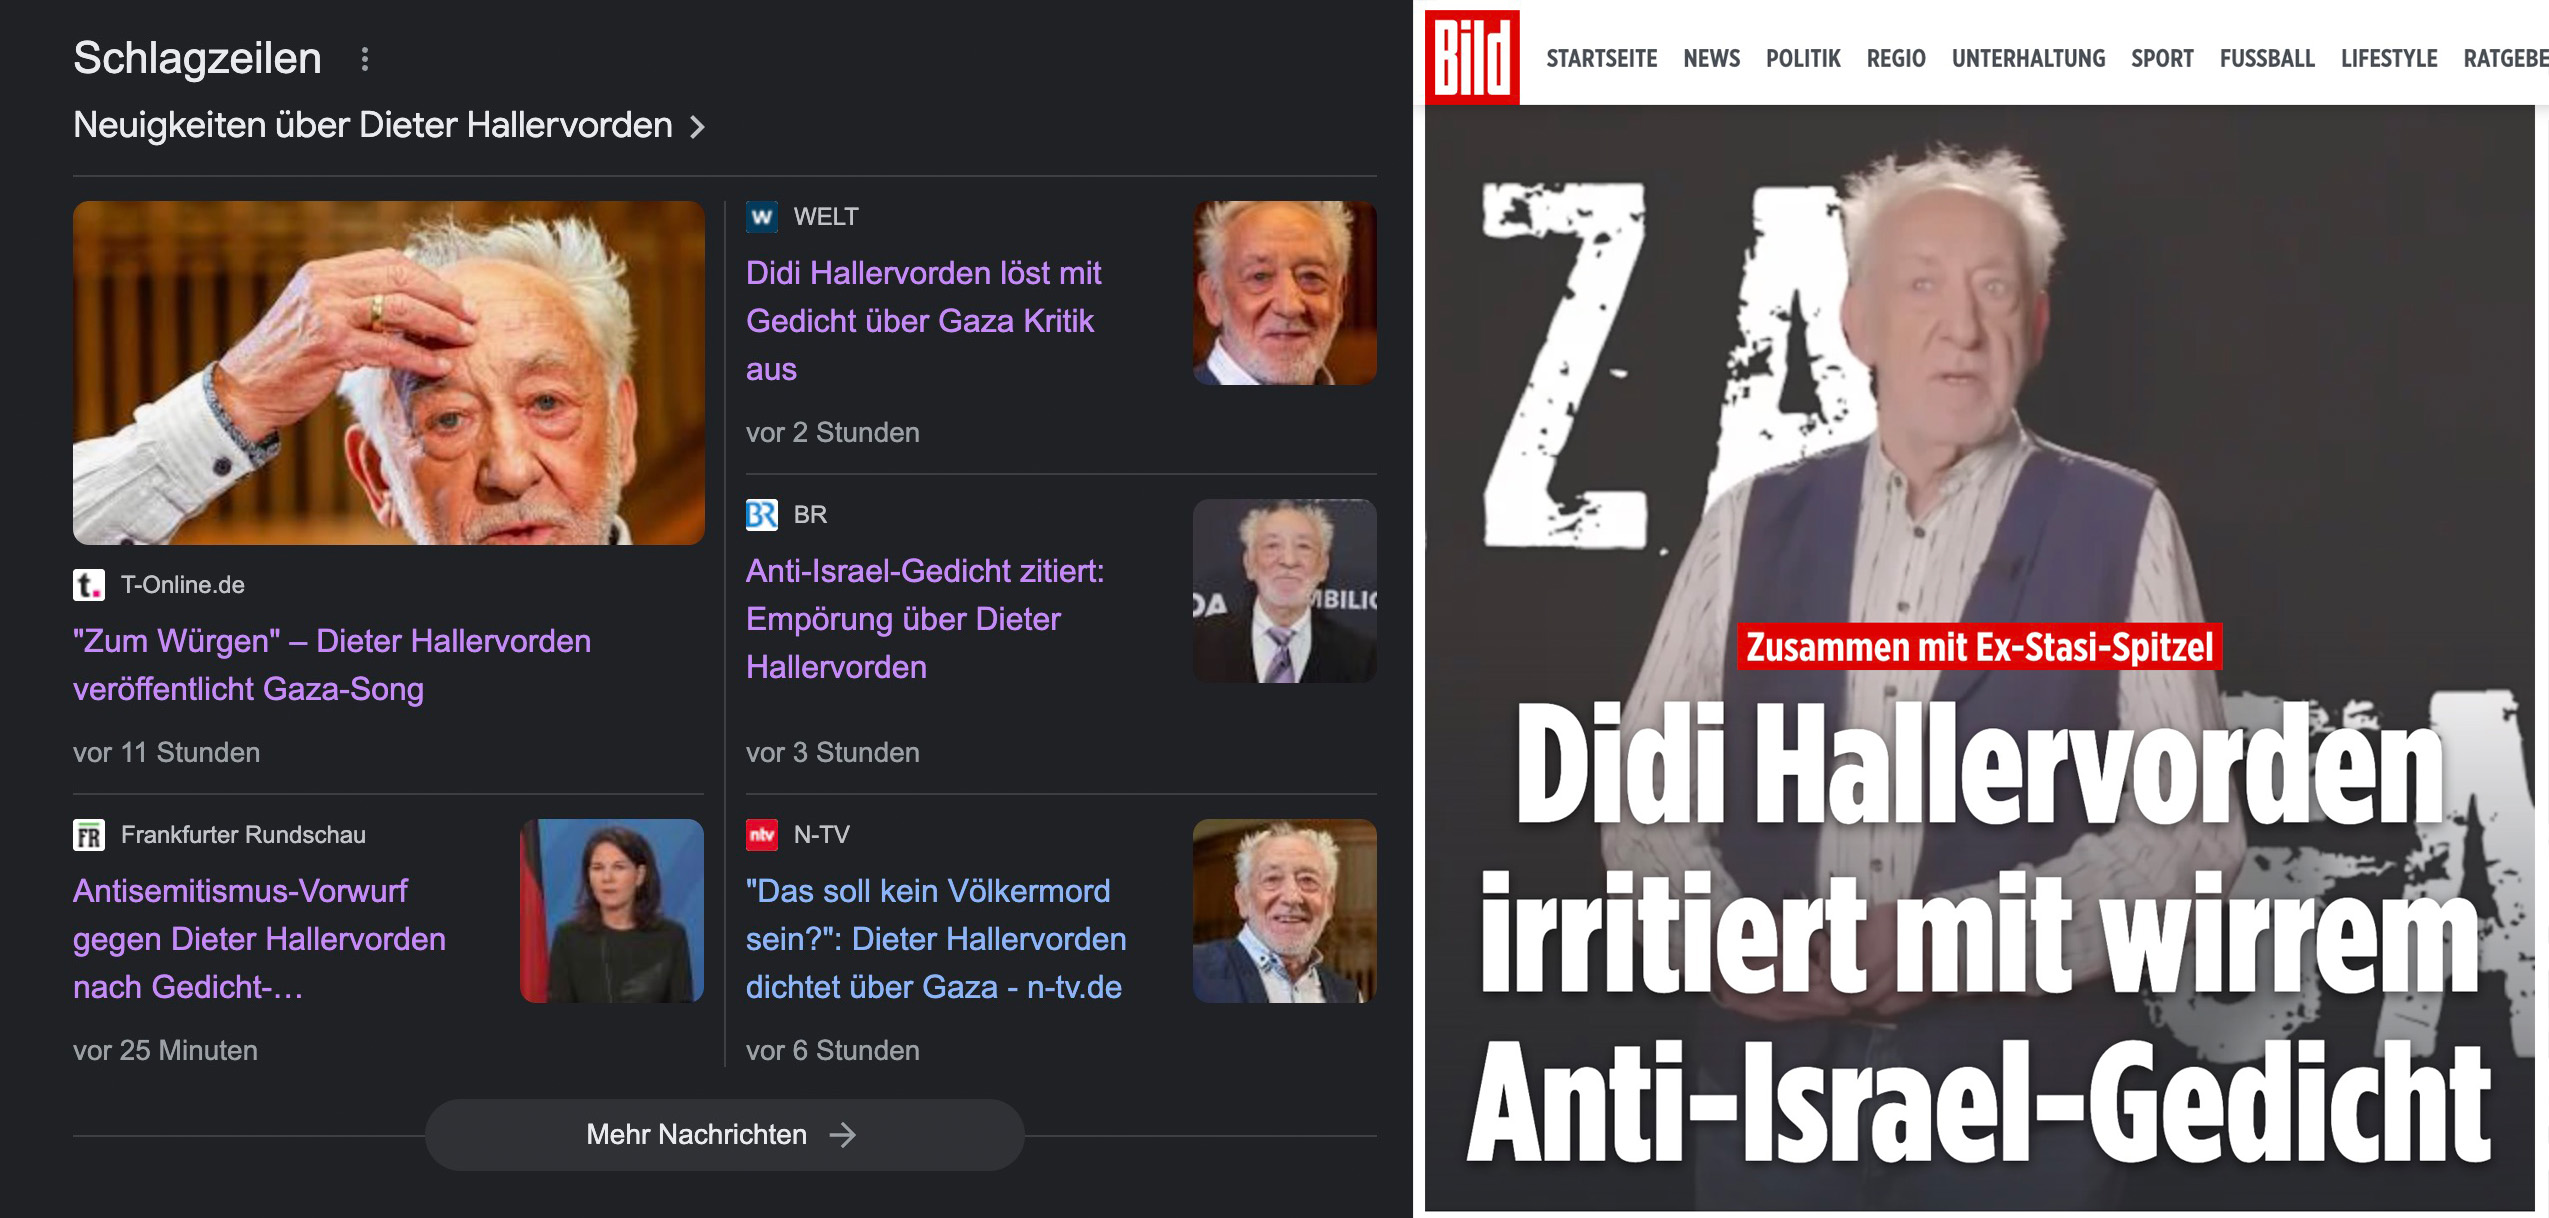Select POLITIK in Bild navigation
2549x1218 pixels.
pyautogui.click(x=1803, y=58)
